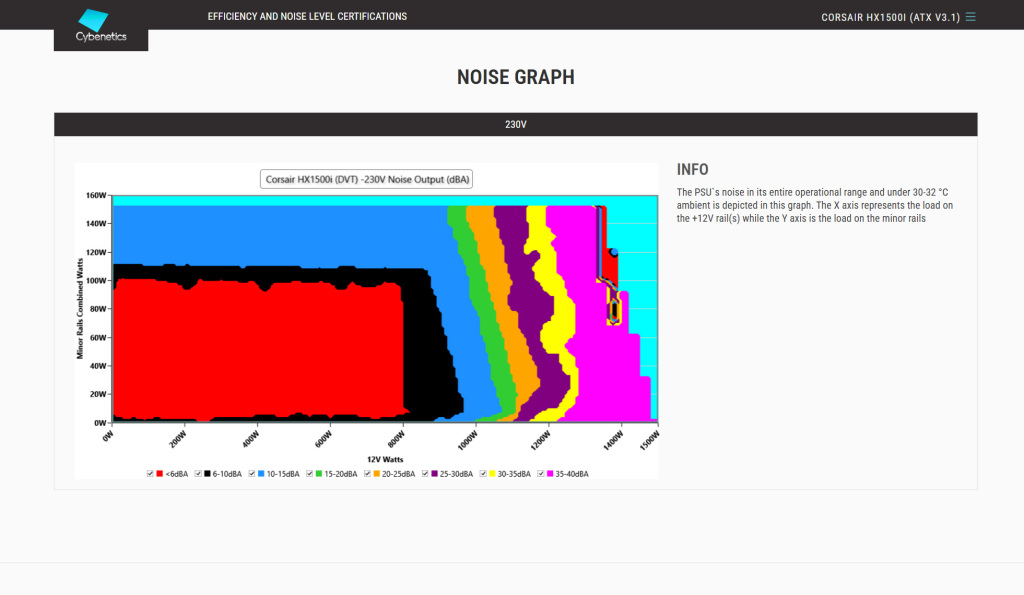Click the magenta 35-40dBA legend swatch

[x=551, y=473]
